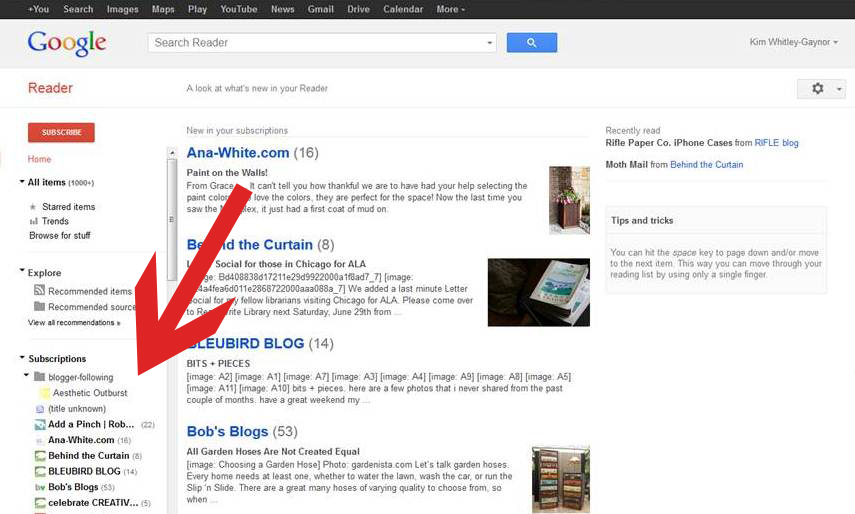Click the Google logo
This screenshot has height=514, width=855.
coord(67,44)
